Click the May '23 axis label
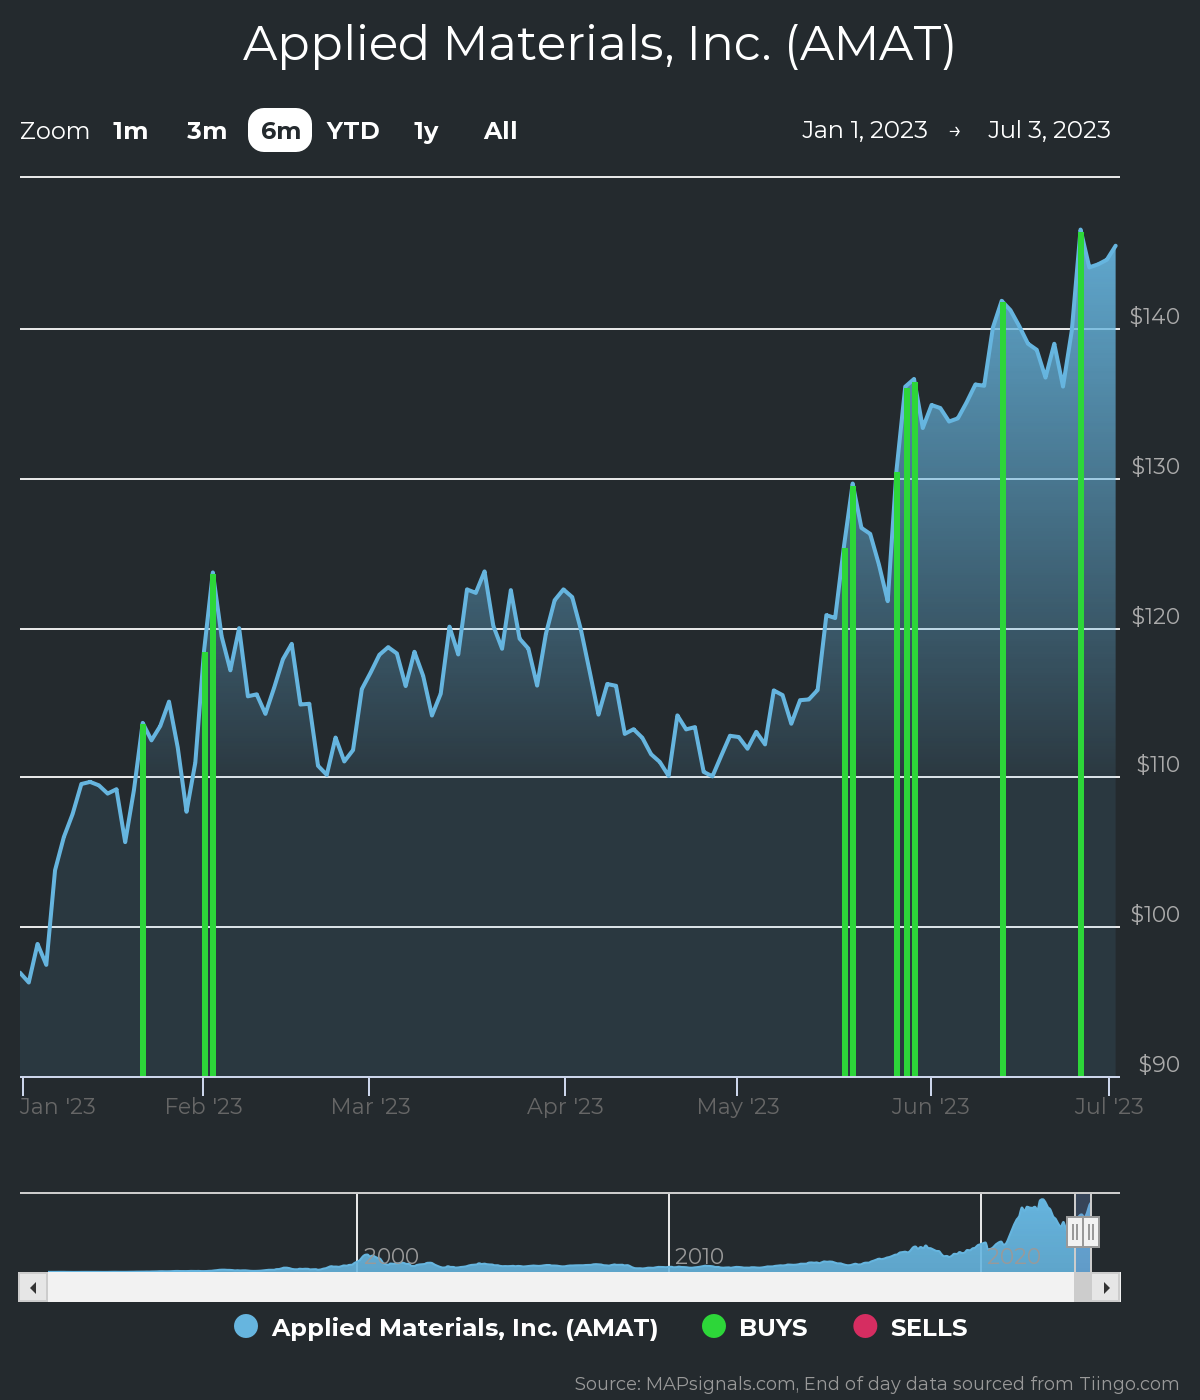Screen dimensions: 1200x1400 tap(738, 1106)
